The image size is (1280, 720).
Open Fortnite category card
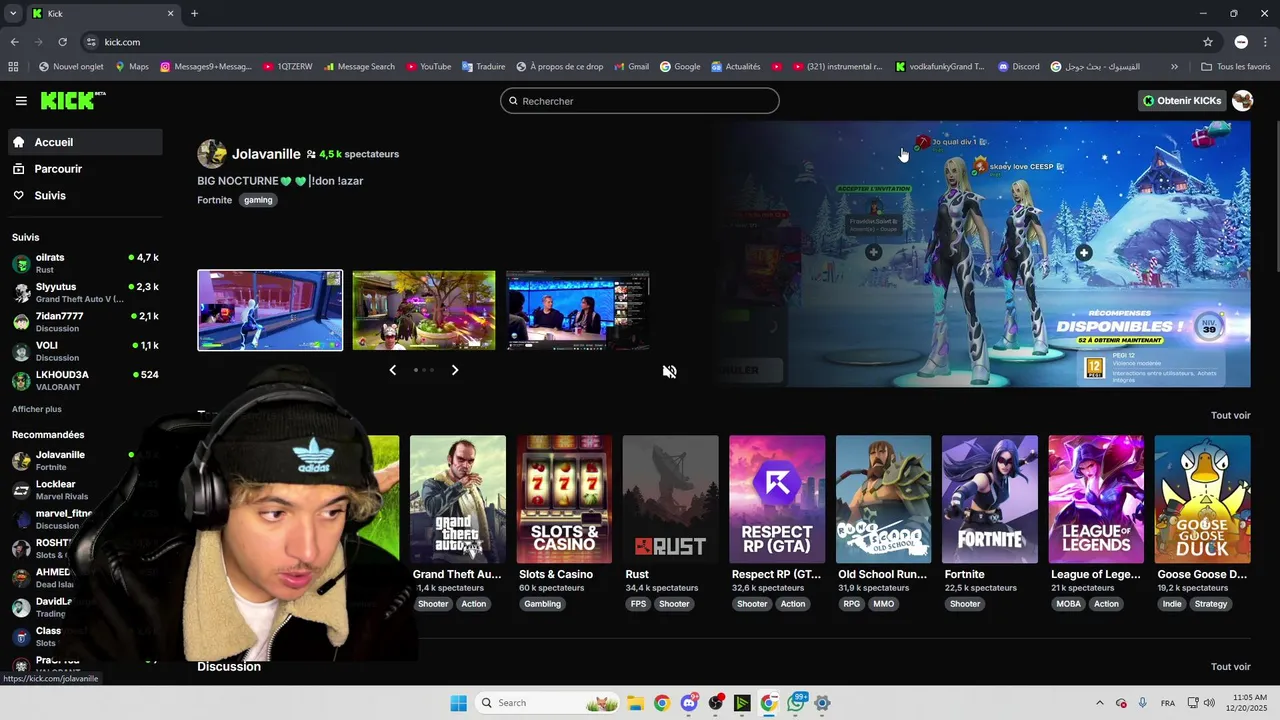990,499
